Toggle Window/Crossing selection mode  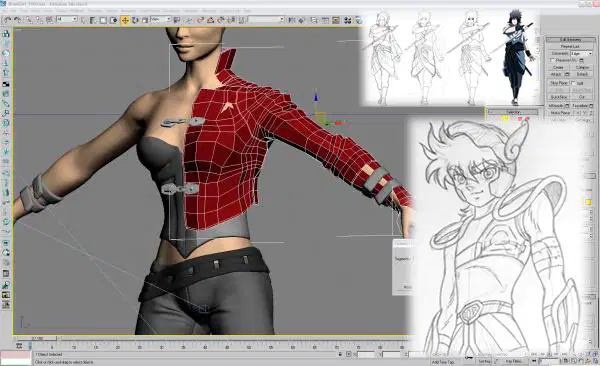pyautogui.click(x=113, y=20)
